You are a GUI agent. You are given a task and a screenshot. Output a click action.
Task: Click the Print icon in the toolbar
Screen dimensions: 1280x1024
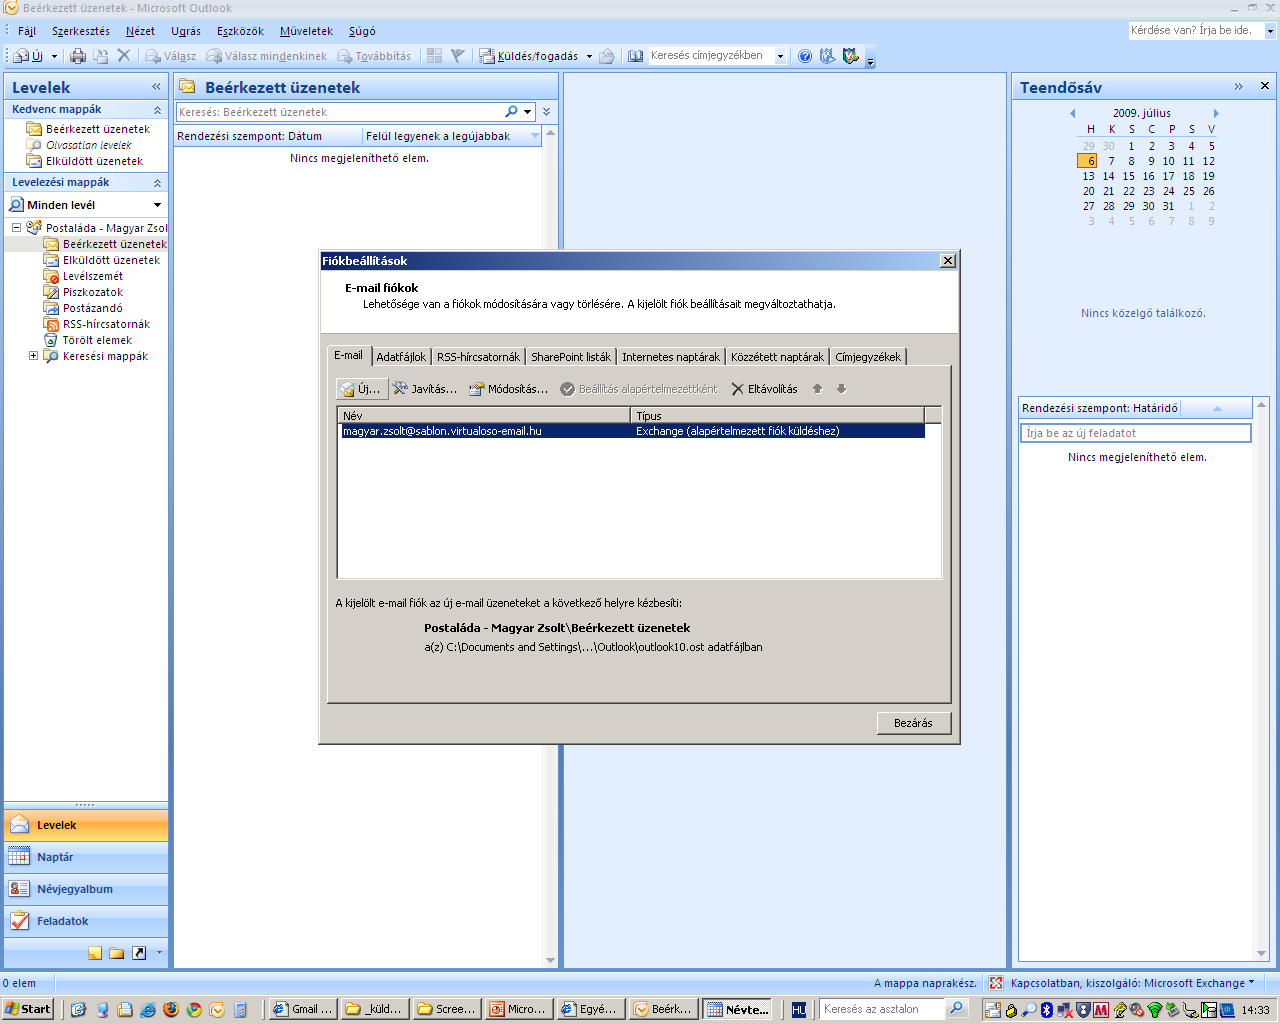pyautogui.click(x=78, y=56)
